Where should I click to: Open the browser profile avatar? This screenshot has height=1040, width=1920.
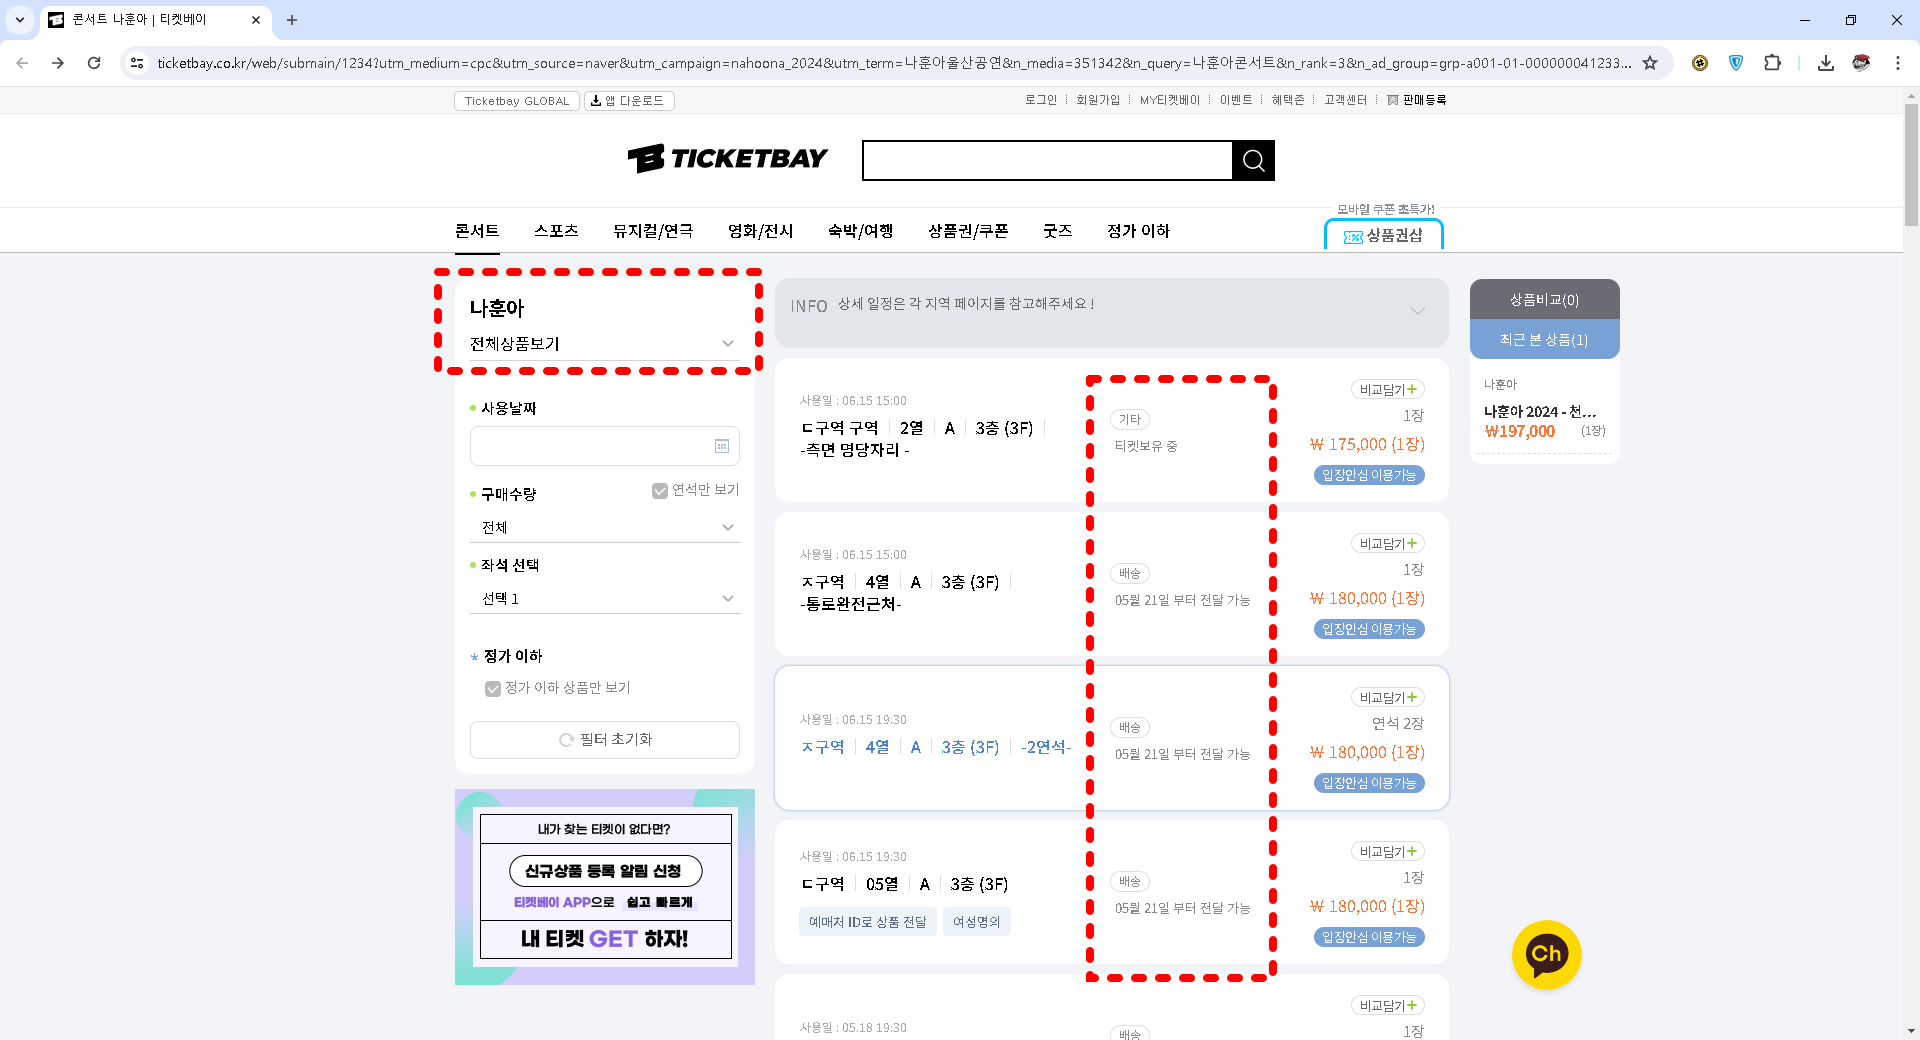1861,63
